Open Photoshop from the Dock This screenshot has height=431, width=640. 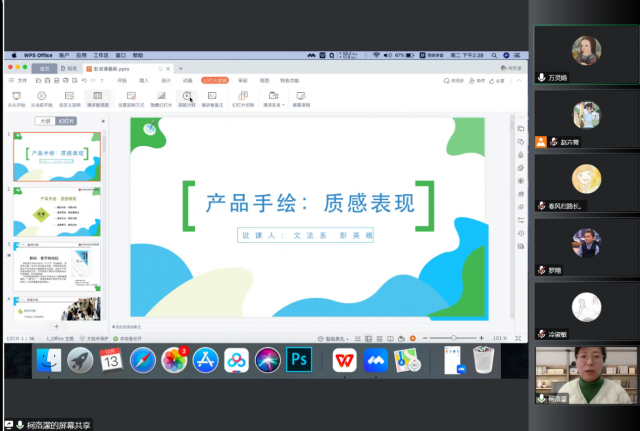298,360
